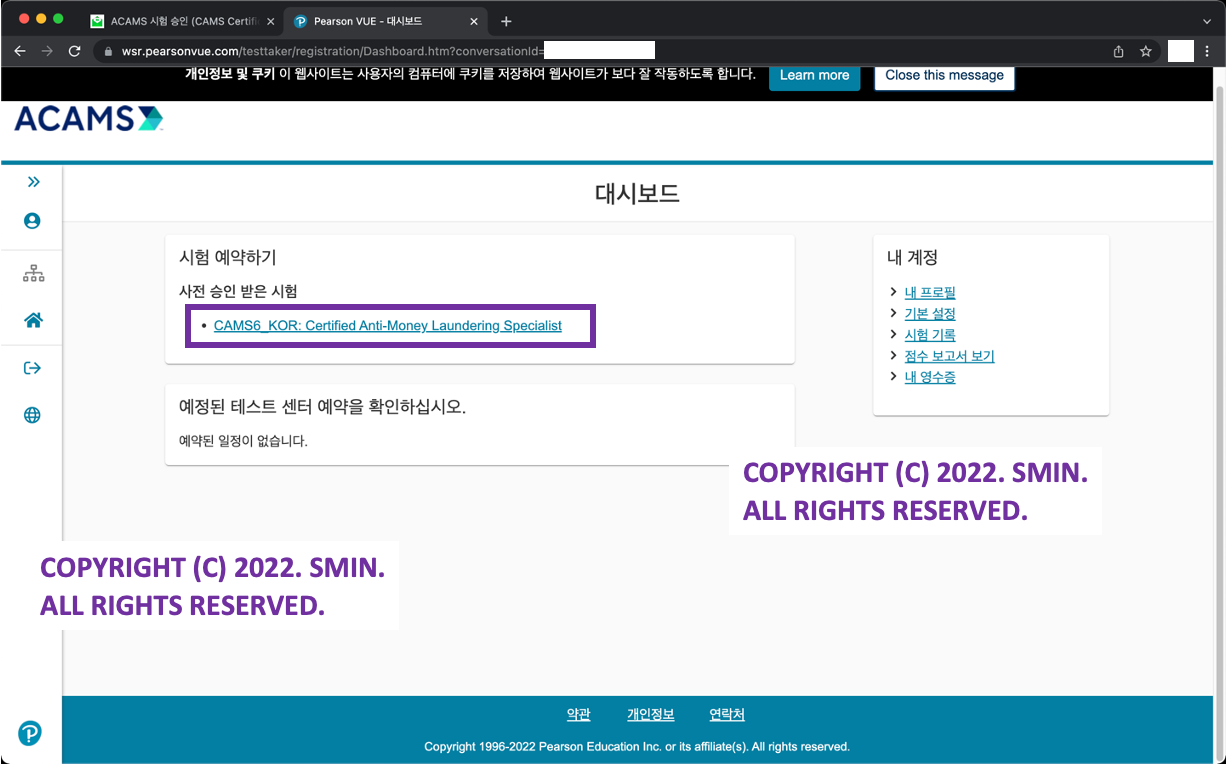Click the Learn more button
Screen dimensions: 1226x764
(x=814, y=75)
